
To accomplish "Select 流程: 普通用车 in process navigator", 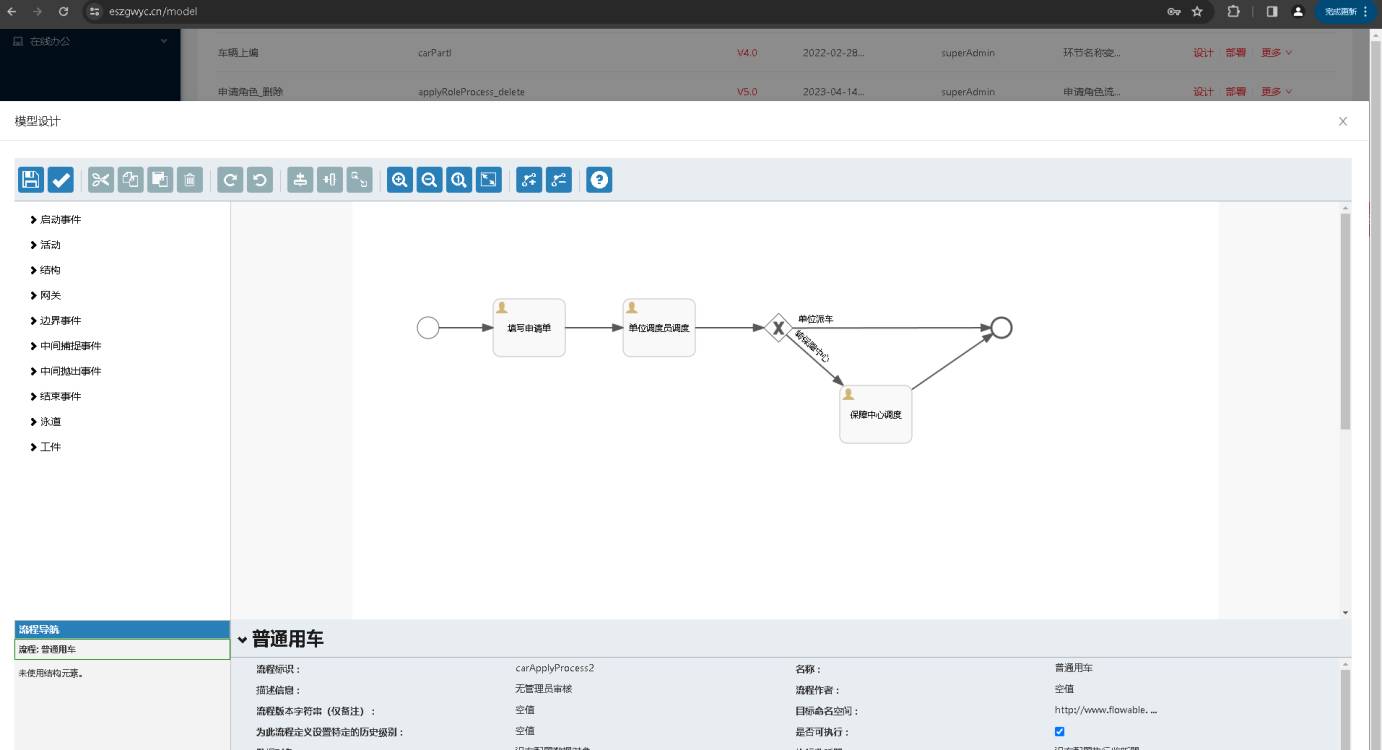I will click(x=122, y=650).
